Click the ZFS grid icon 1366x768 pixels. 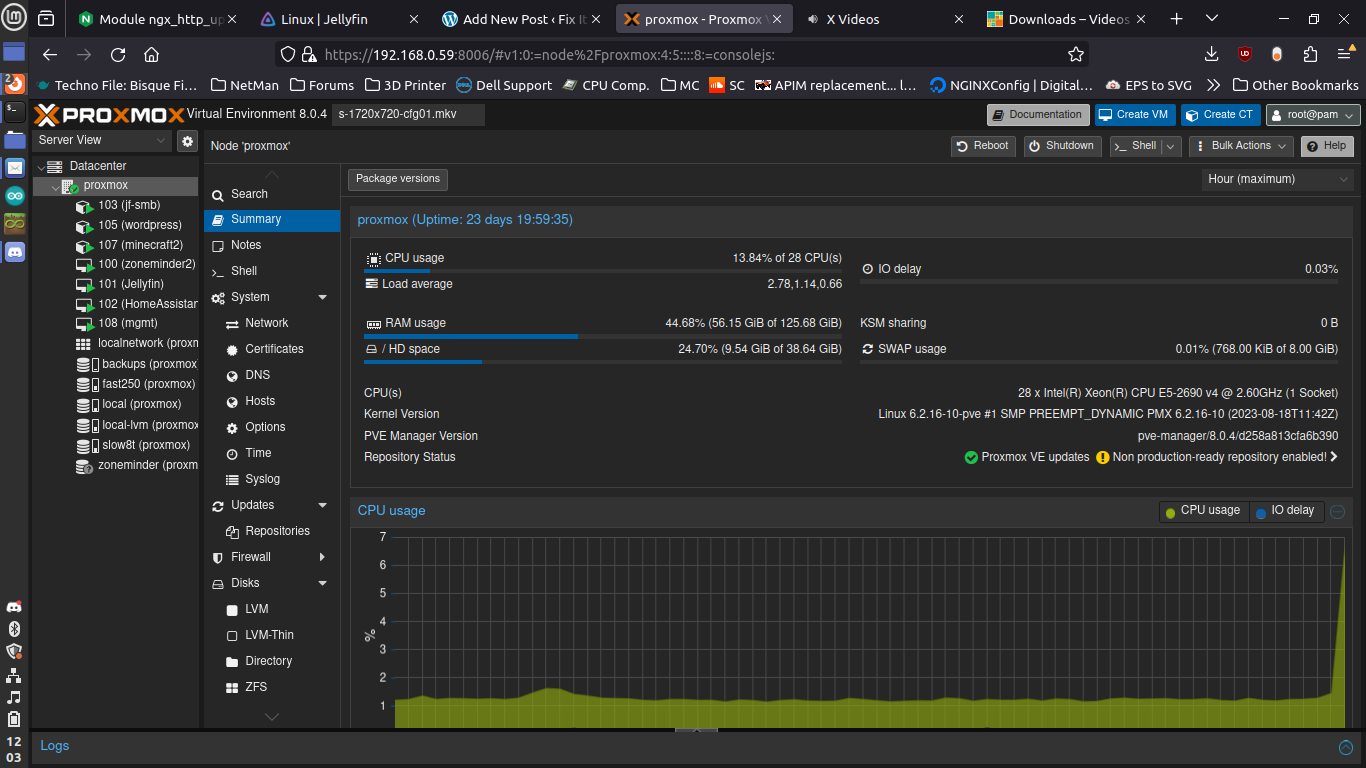pyautogui.click(x=232, y=687)
